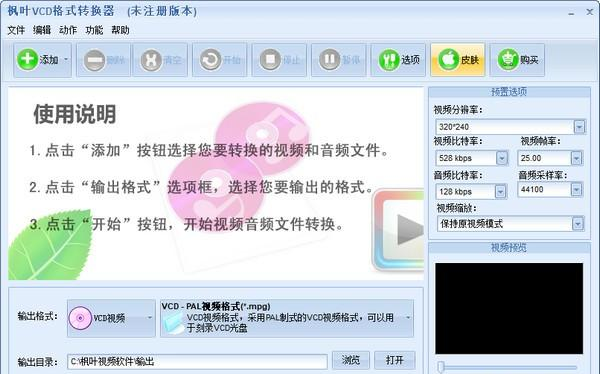Click the disabled remove (minus) toolbar button
600x374 pixels.
[104, 60]
